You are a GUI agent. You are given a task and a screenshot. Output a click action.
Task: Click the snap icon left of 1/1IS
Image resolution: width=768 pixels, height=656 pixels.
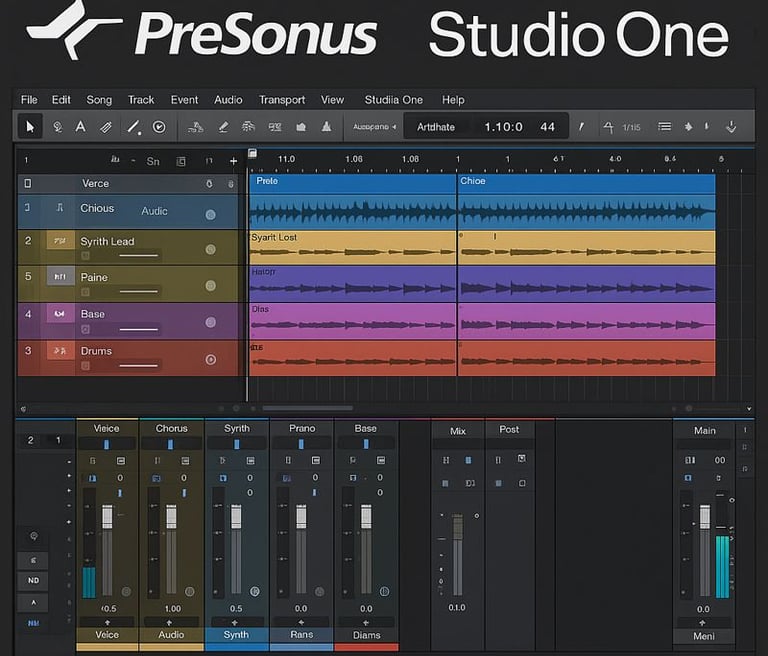click(608, 127)
